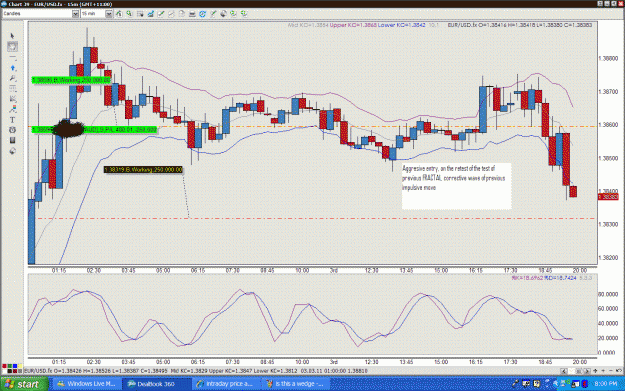Open the 'is this a wedge' taskbar button
Viewport: 625px width, 391px height.
tap(296, 384)
